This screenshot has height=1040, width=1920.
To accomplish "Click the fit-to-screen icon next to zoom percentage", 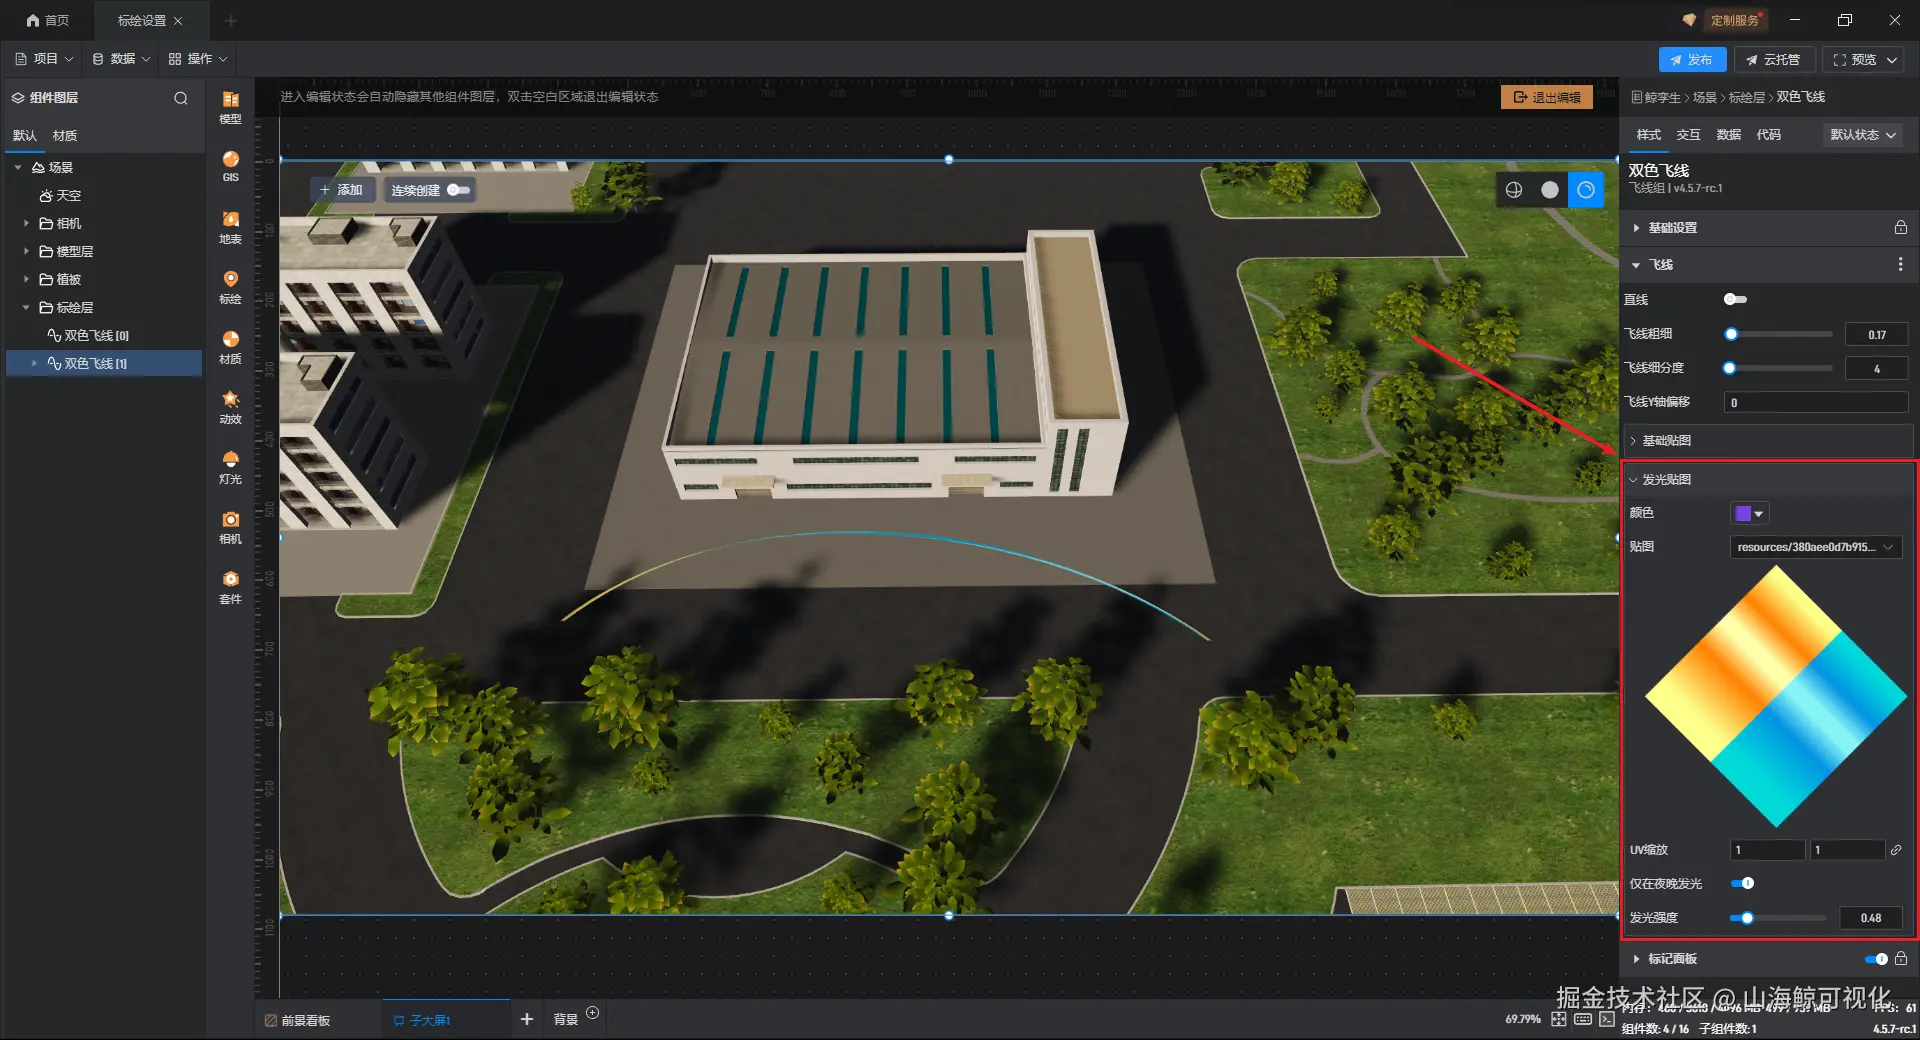I will pos(1559,1019).
